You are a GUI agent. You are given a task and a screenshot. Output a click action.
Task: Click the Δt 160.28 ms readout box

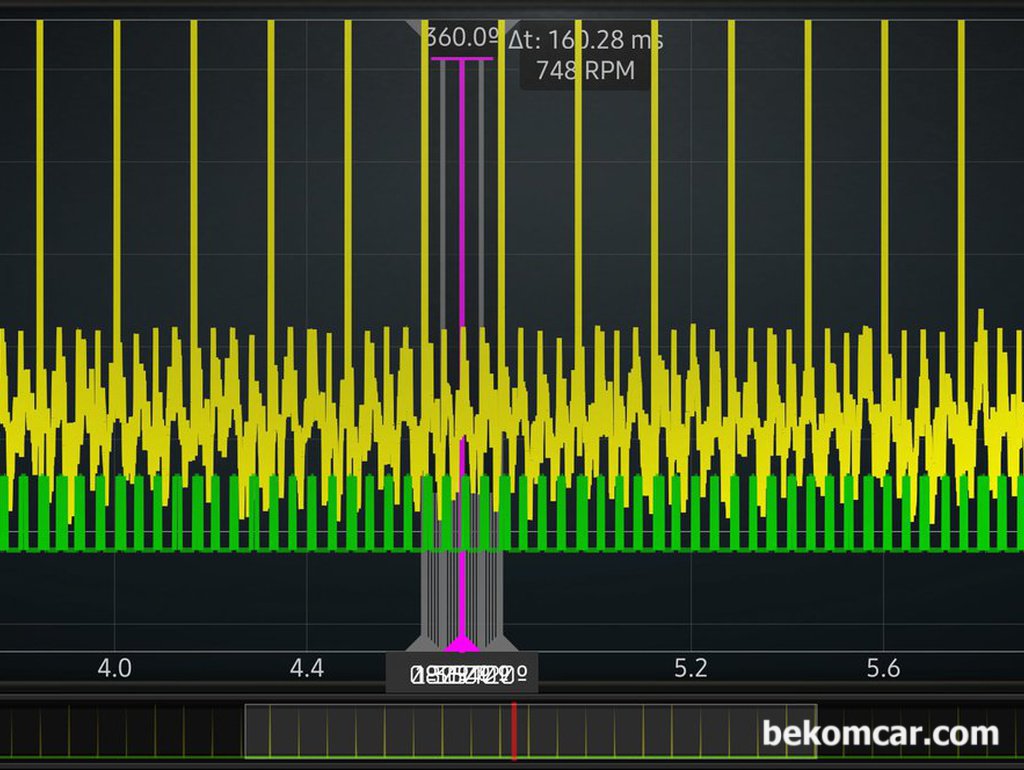(x=585, y=41)
